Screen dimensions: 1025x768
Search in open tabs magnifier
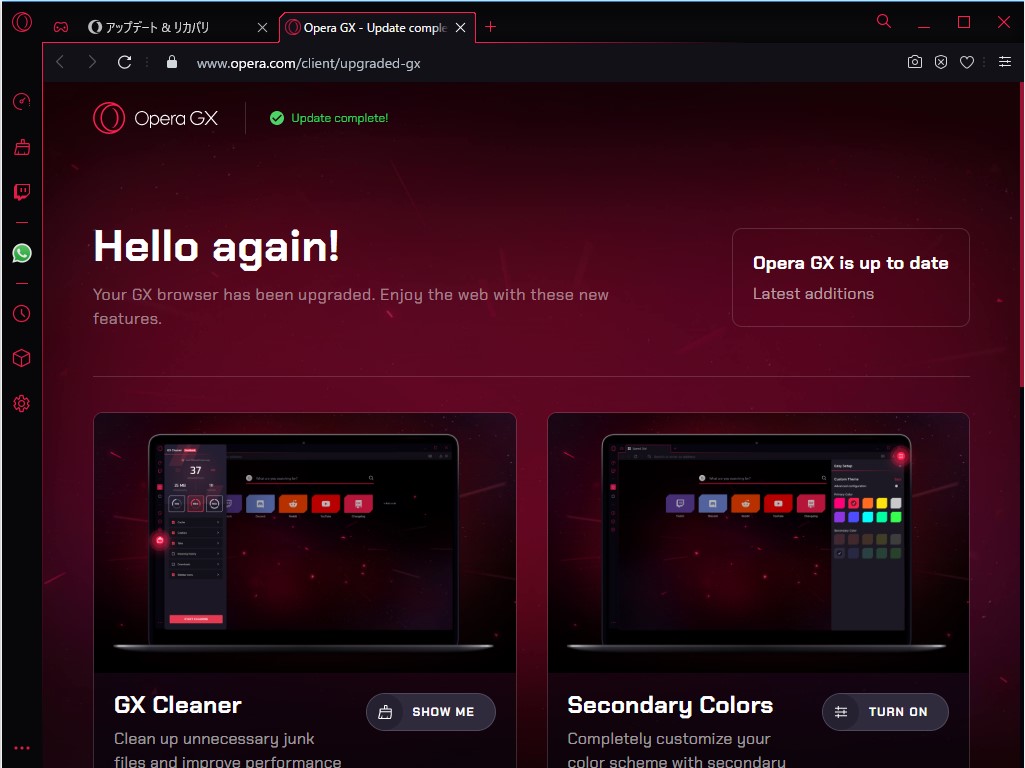[x=884, y=22]
